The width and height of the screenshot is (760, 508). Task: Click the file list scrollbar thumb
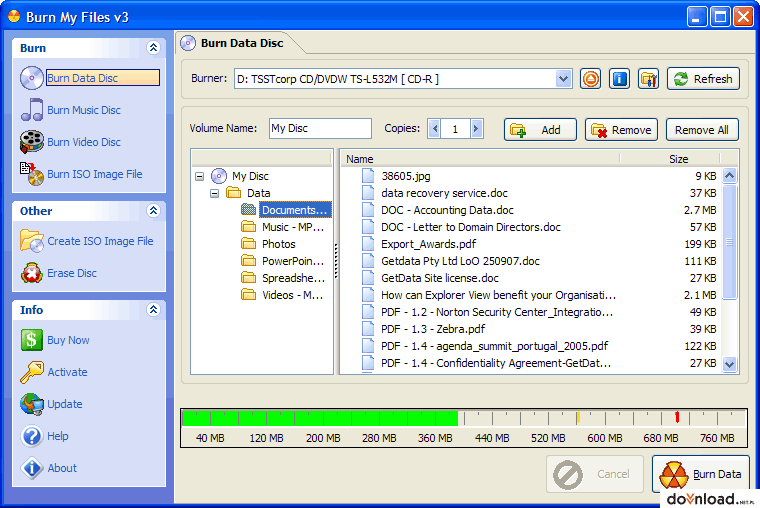click(x=729, y=242)
